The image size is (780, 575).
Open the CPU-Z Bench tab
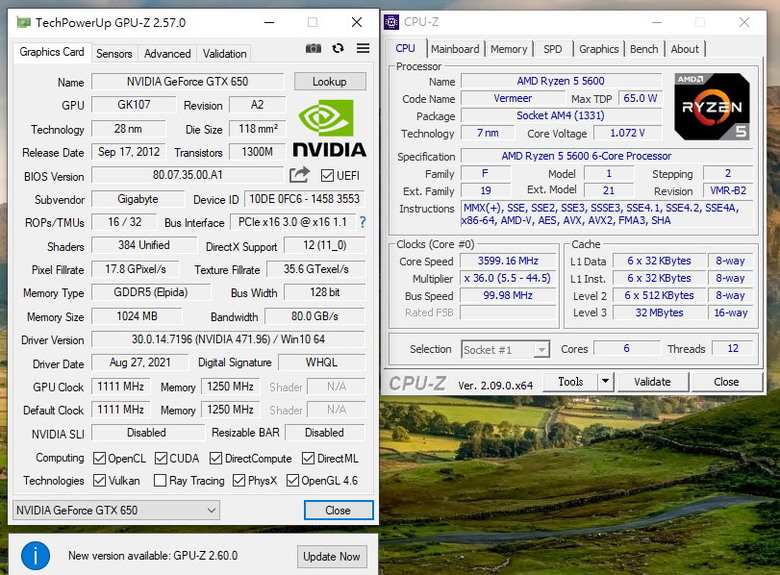pyautogui.click(x=644, y=49)
